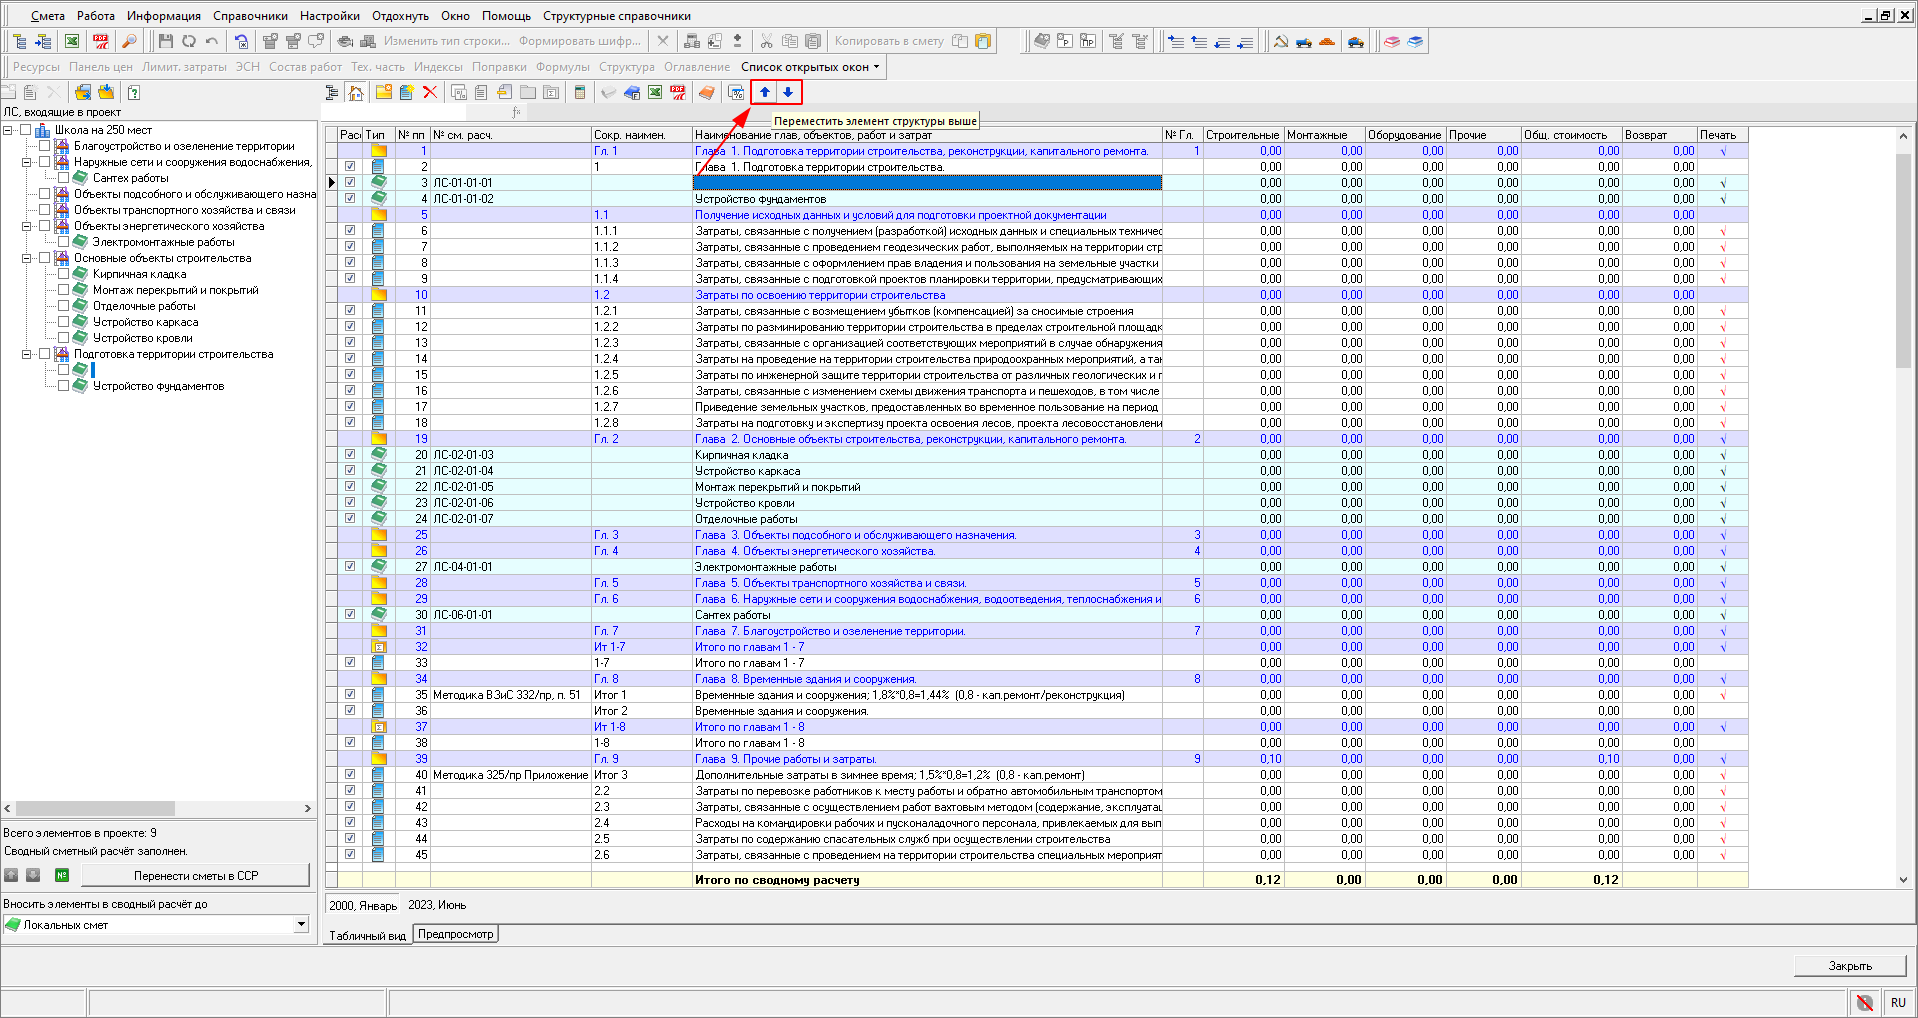Click the save floppy disk icon
Viewport: 1918px width, 1018px height.
[166, 41]
